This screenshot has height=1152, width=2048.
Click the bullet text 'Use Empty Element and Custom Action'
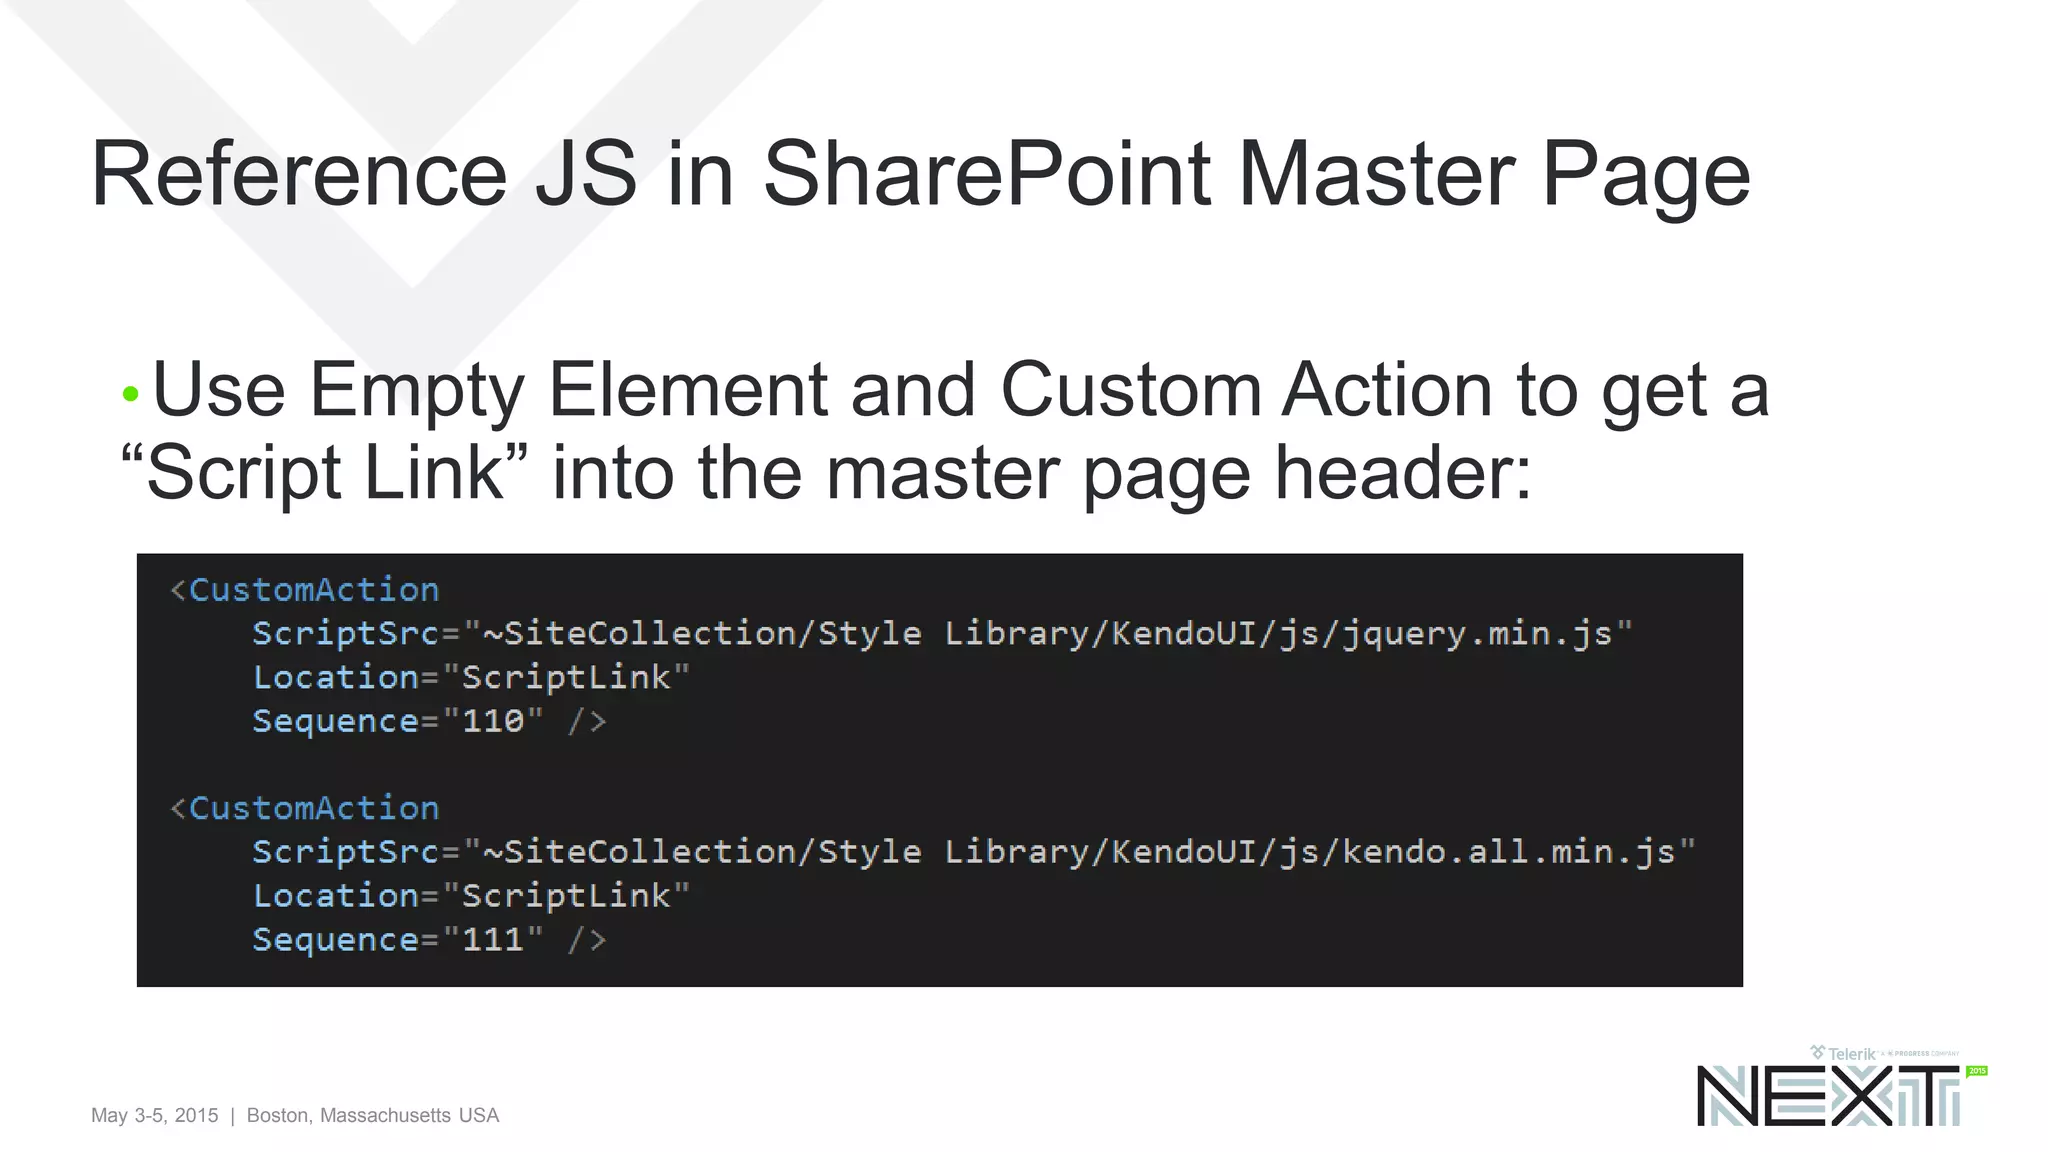coord(822,390)
